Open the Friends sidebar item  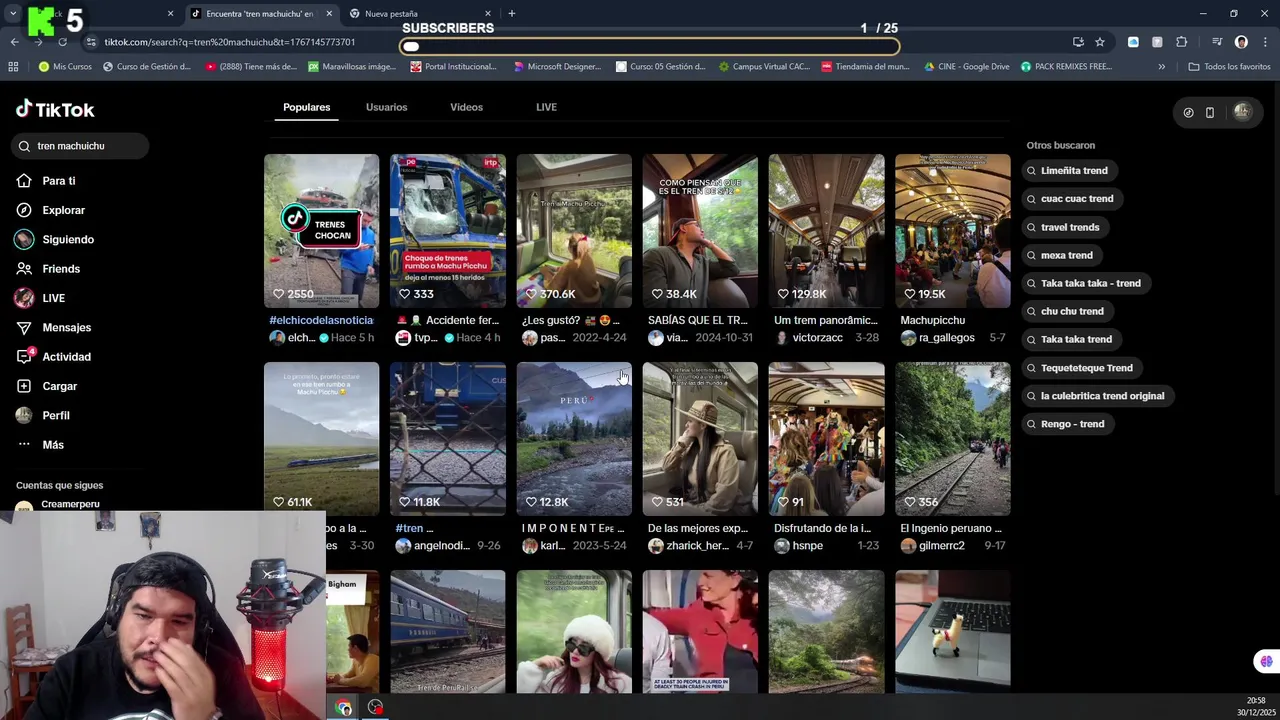pos(48,269)
